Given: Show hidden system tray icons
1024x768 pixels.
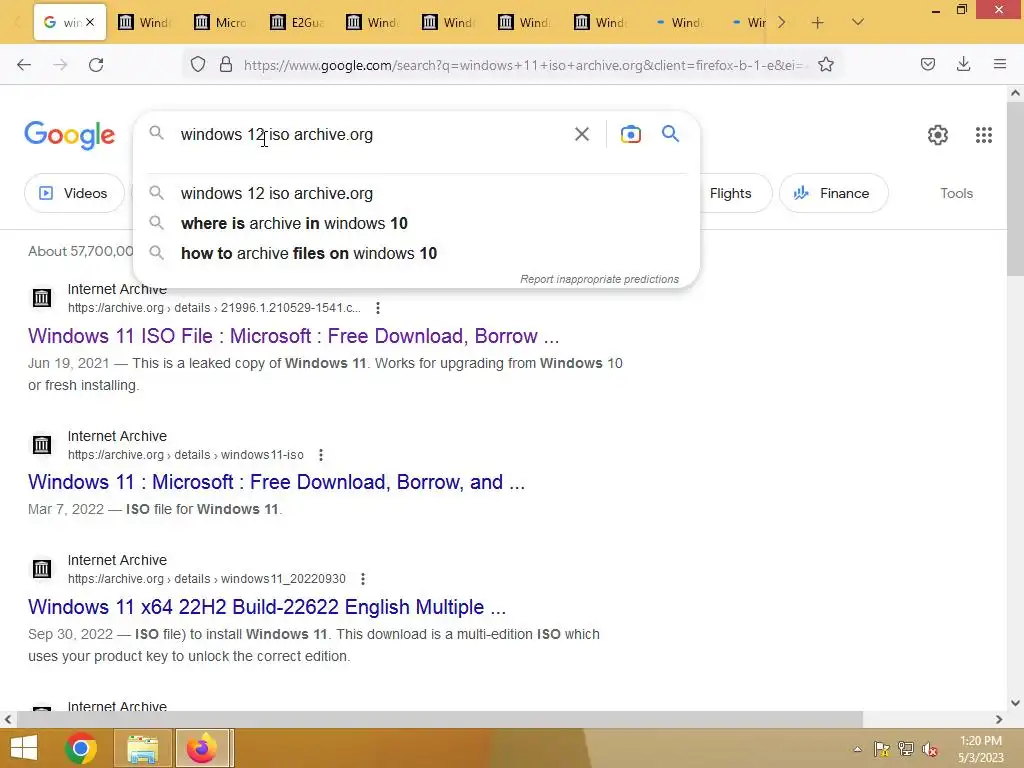Looking at the screenshot, I should pos(857,750).
